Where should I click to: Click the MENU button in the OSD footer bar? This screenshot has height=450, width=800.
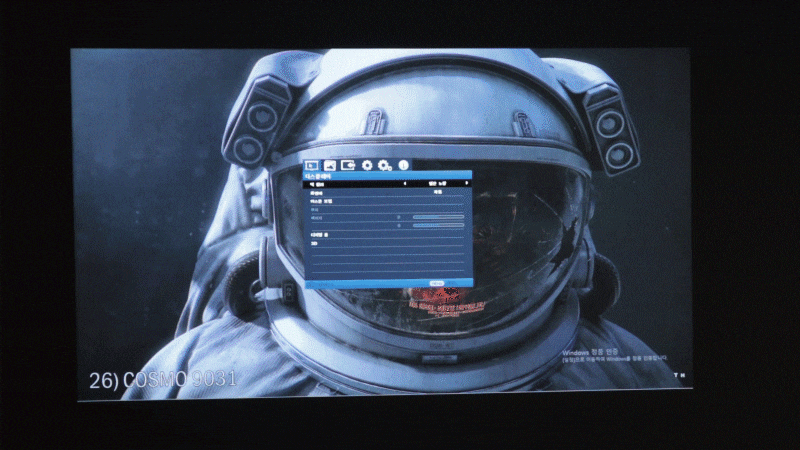tap(437, 283)
